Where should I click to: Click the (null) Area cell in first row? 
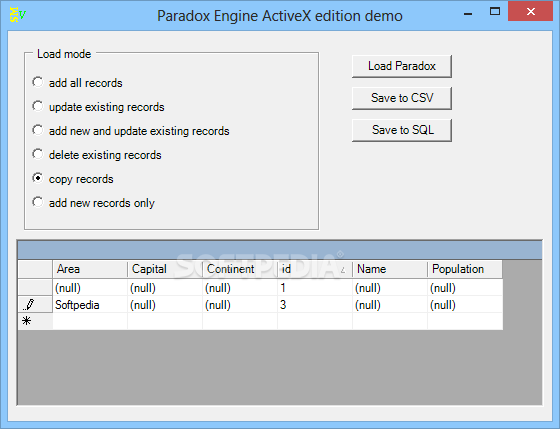pos(90,288)
